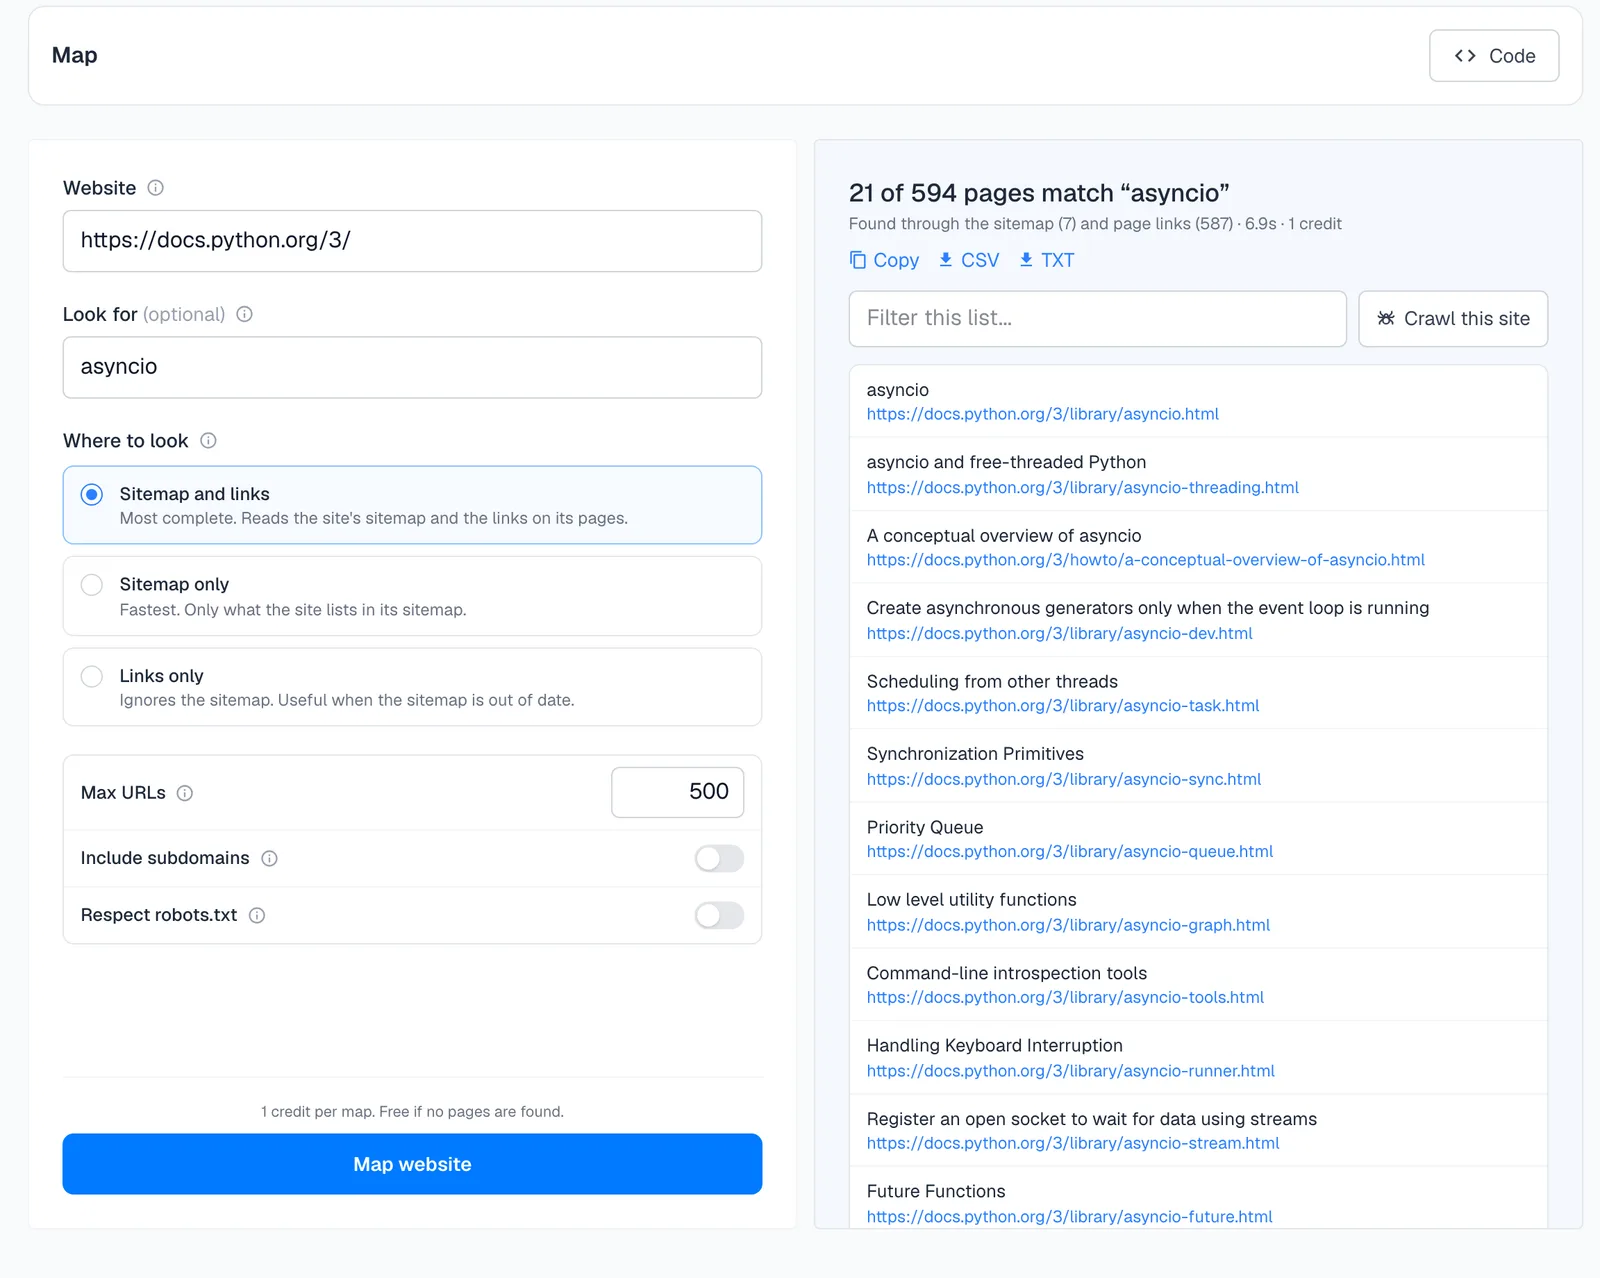Click 'Future Functions' result title
Screen dimensions: 1600x1278
point(935,1191)
